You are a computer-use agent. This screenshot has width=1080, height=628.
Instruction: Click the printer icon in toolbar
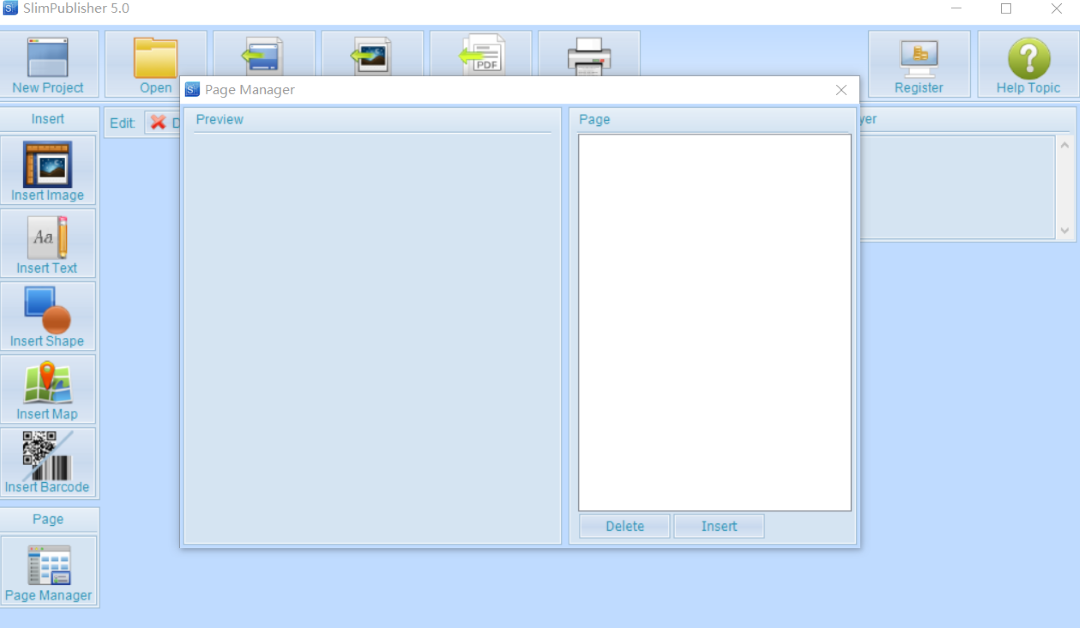coord(588,54)
